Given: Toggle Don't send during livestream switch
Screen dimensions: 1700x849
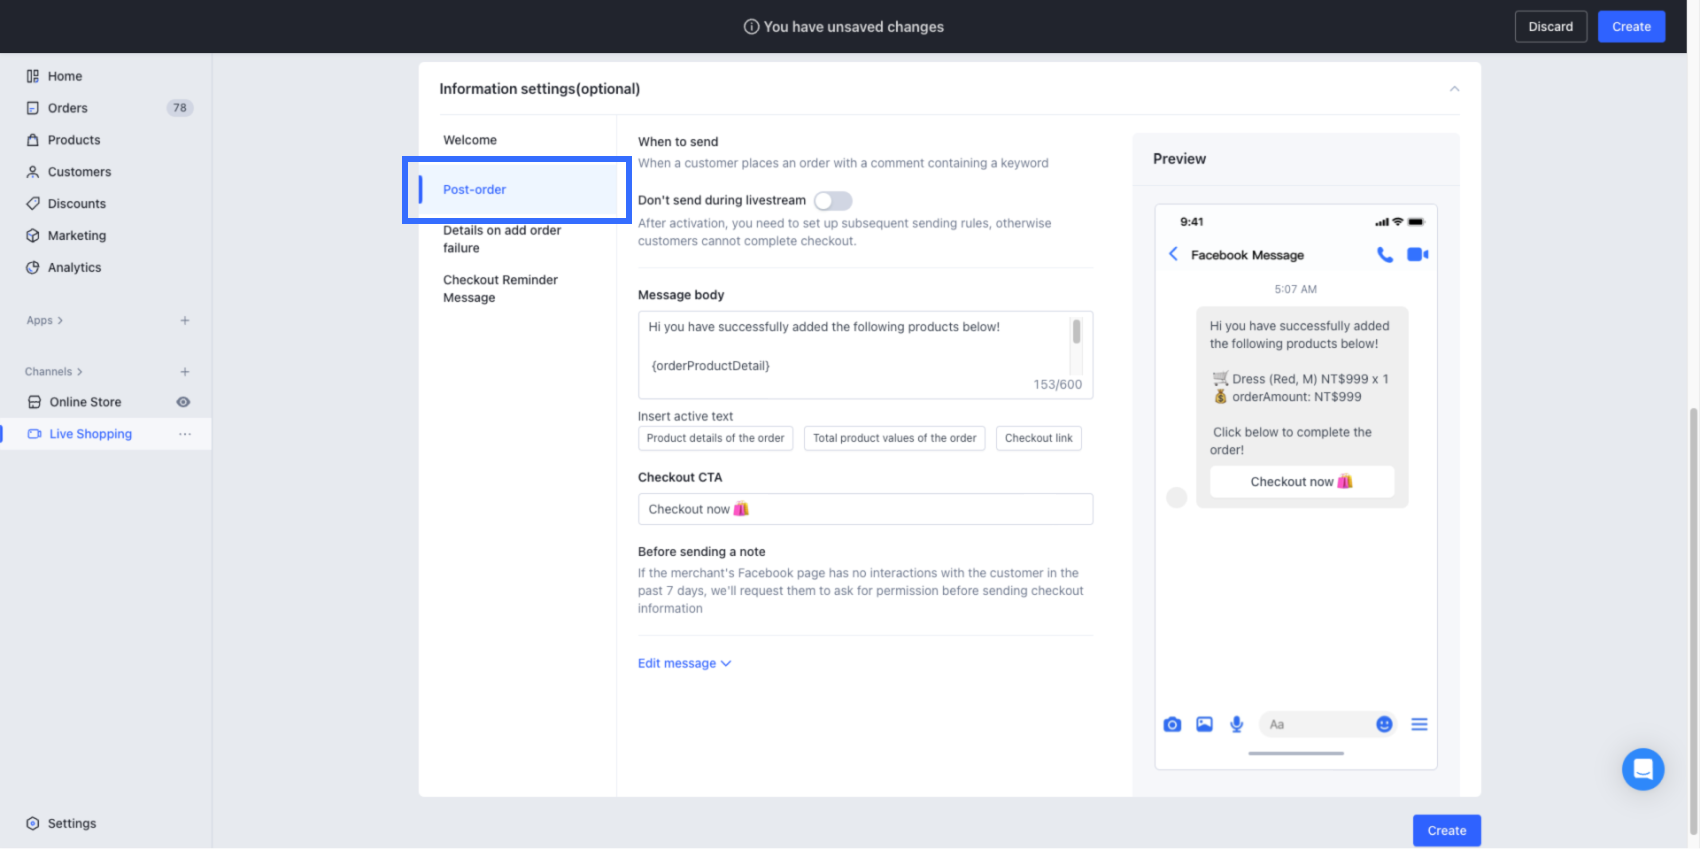Looking at the screenshot, I should [832, 201].
